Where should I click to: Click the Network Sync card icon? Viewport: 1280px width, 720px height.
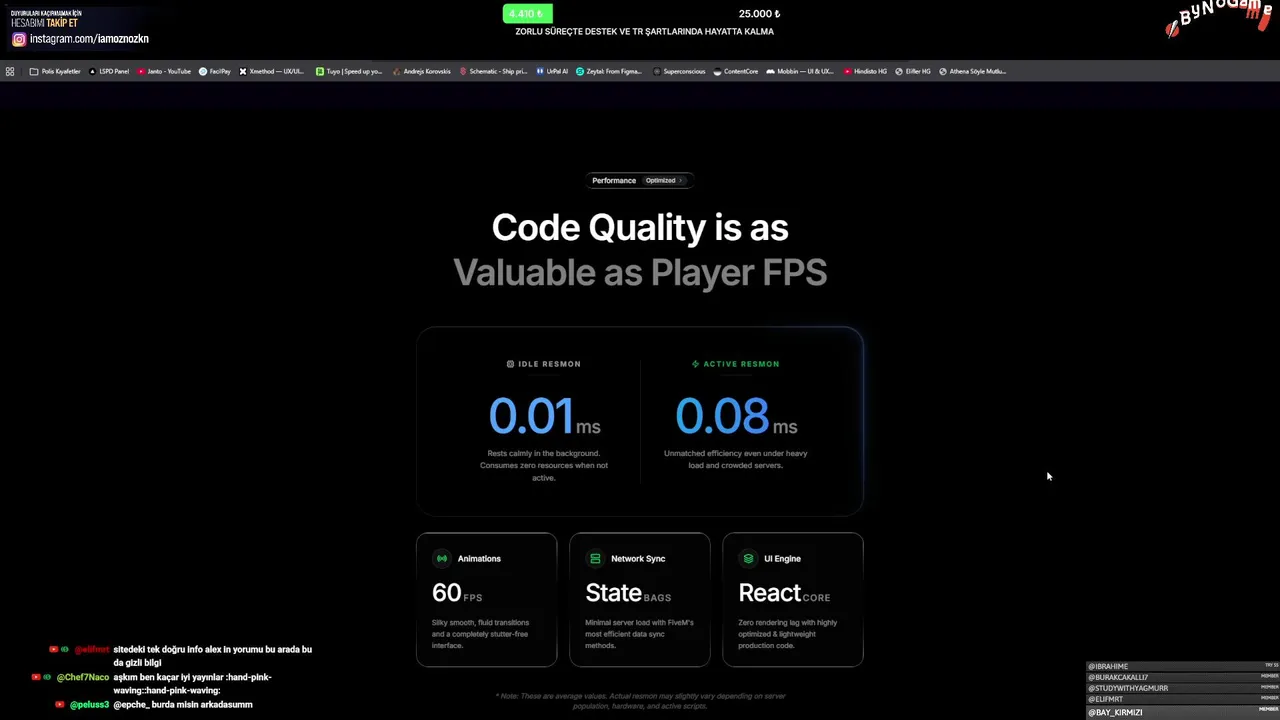pyautogui.click(x=595, y=558)
